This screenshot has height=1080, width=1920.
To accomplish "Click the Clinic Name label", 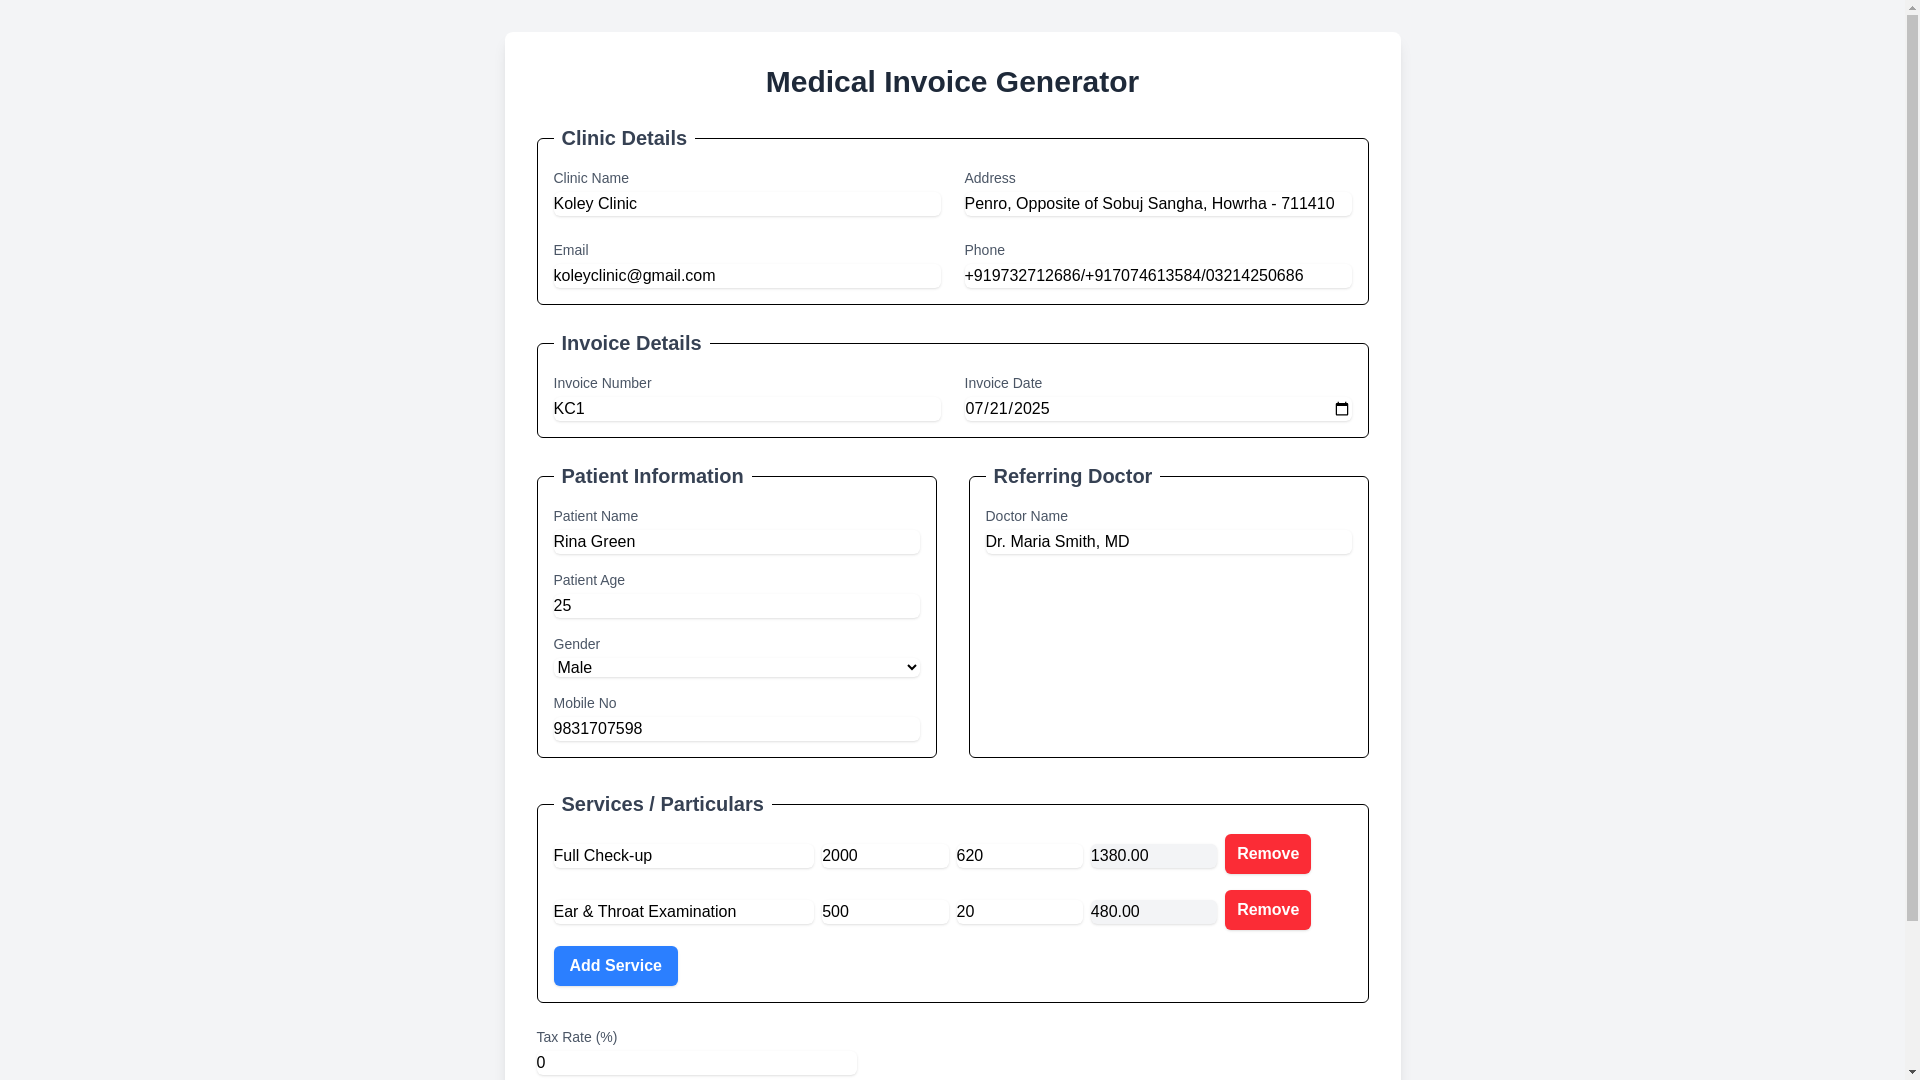I will (591, 178).
